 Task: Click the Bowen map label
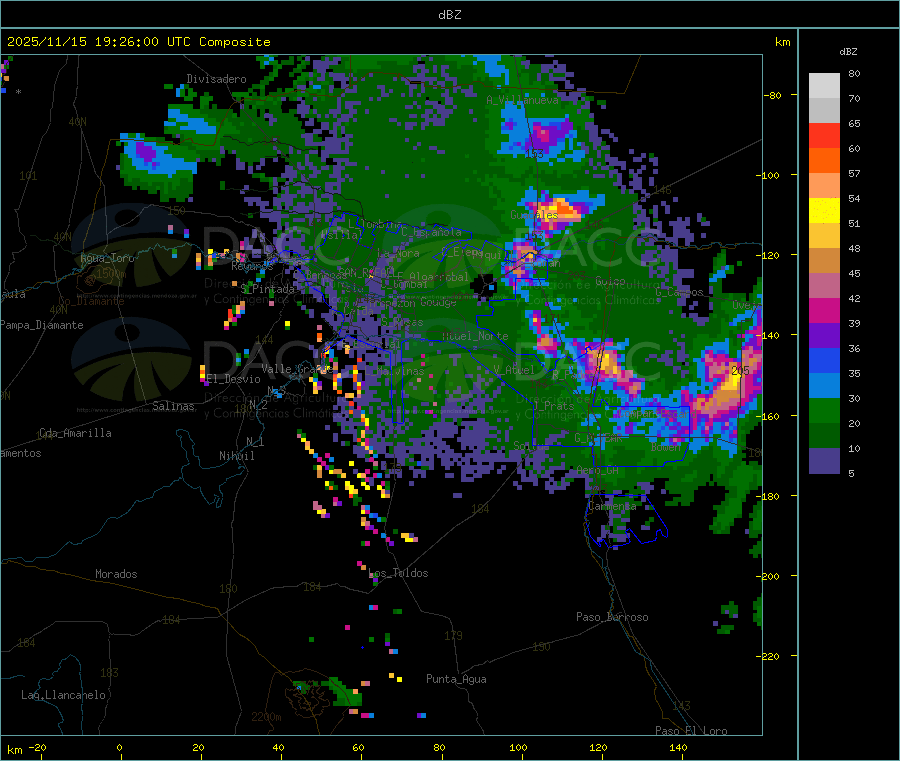pos(666,446)
